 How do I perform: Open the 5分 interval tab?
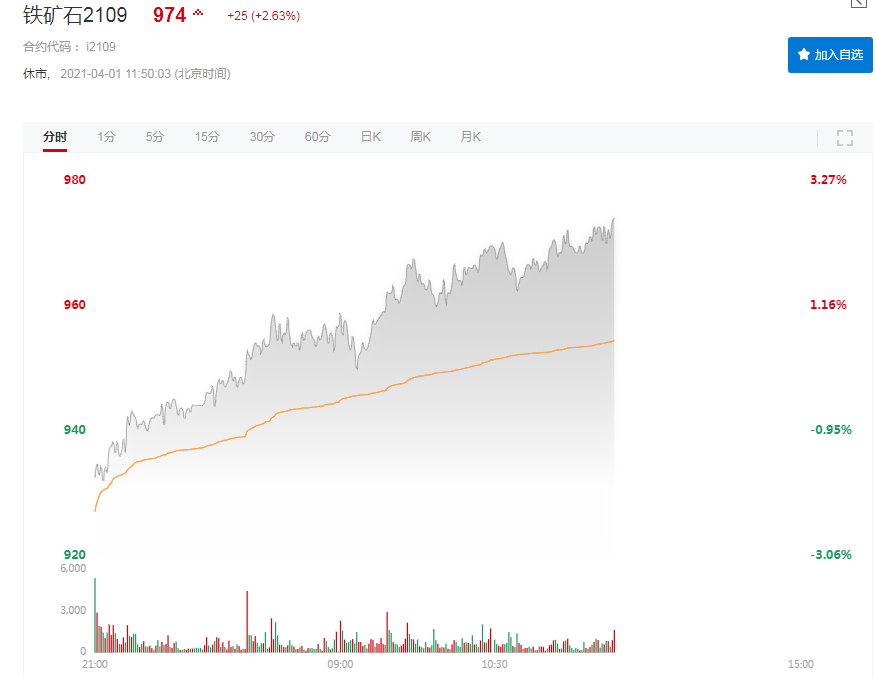[x=154, y=137]
